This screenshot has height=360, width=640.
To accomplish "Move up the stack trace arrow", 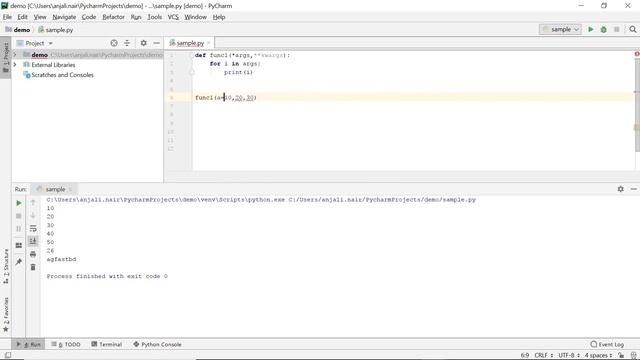I will pyautogui.click(x=33, y=203).
